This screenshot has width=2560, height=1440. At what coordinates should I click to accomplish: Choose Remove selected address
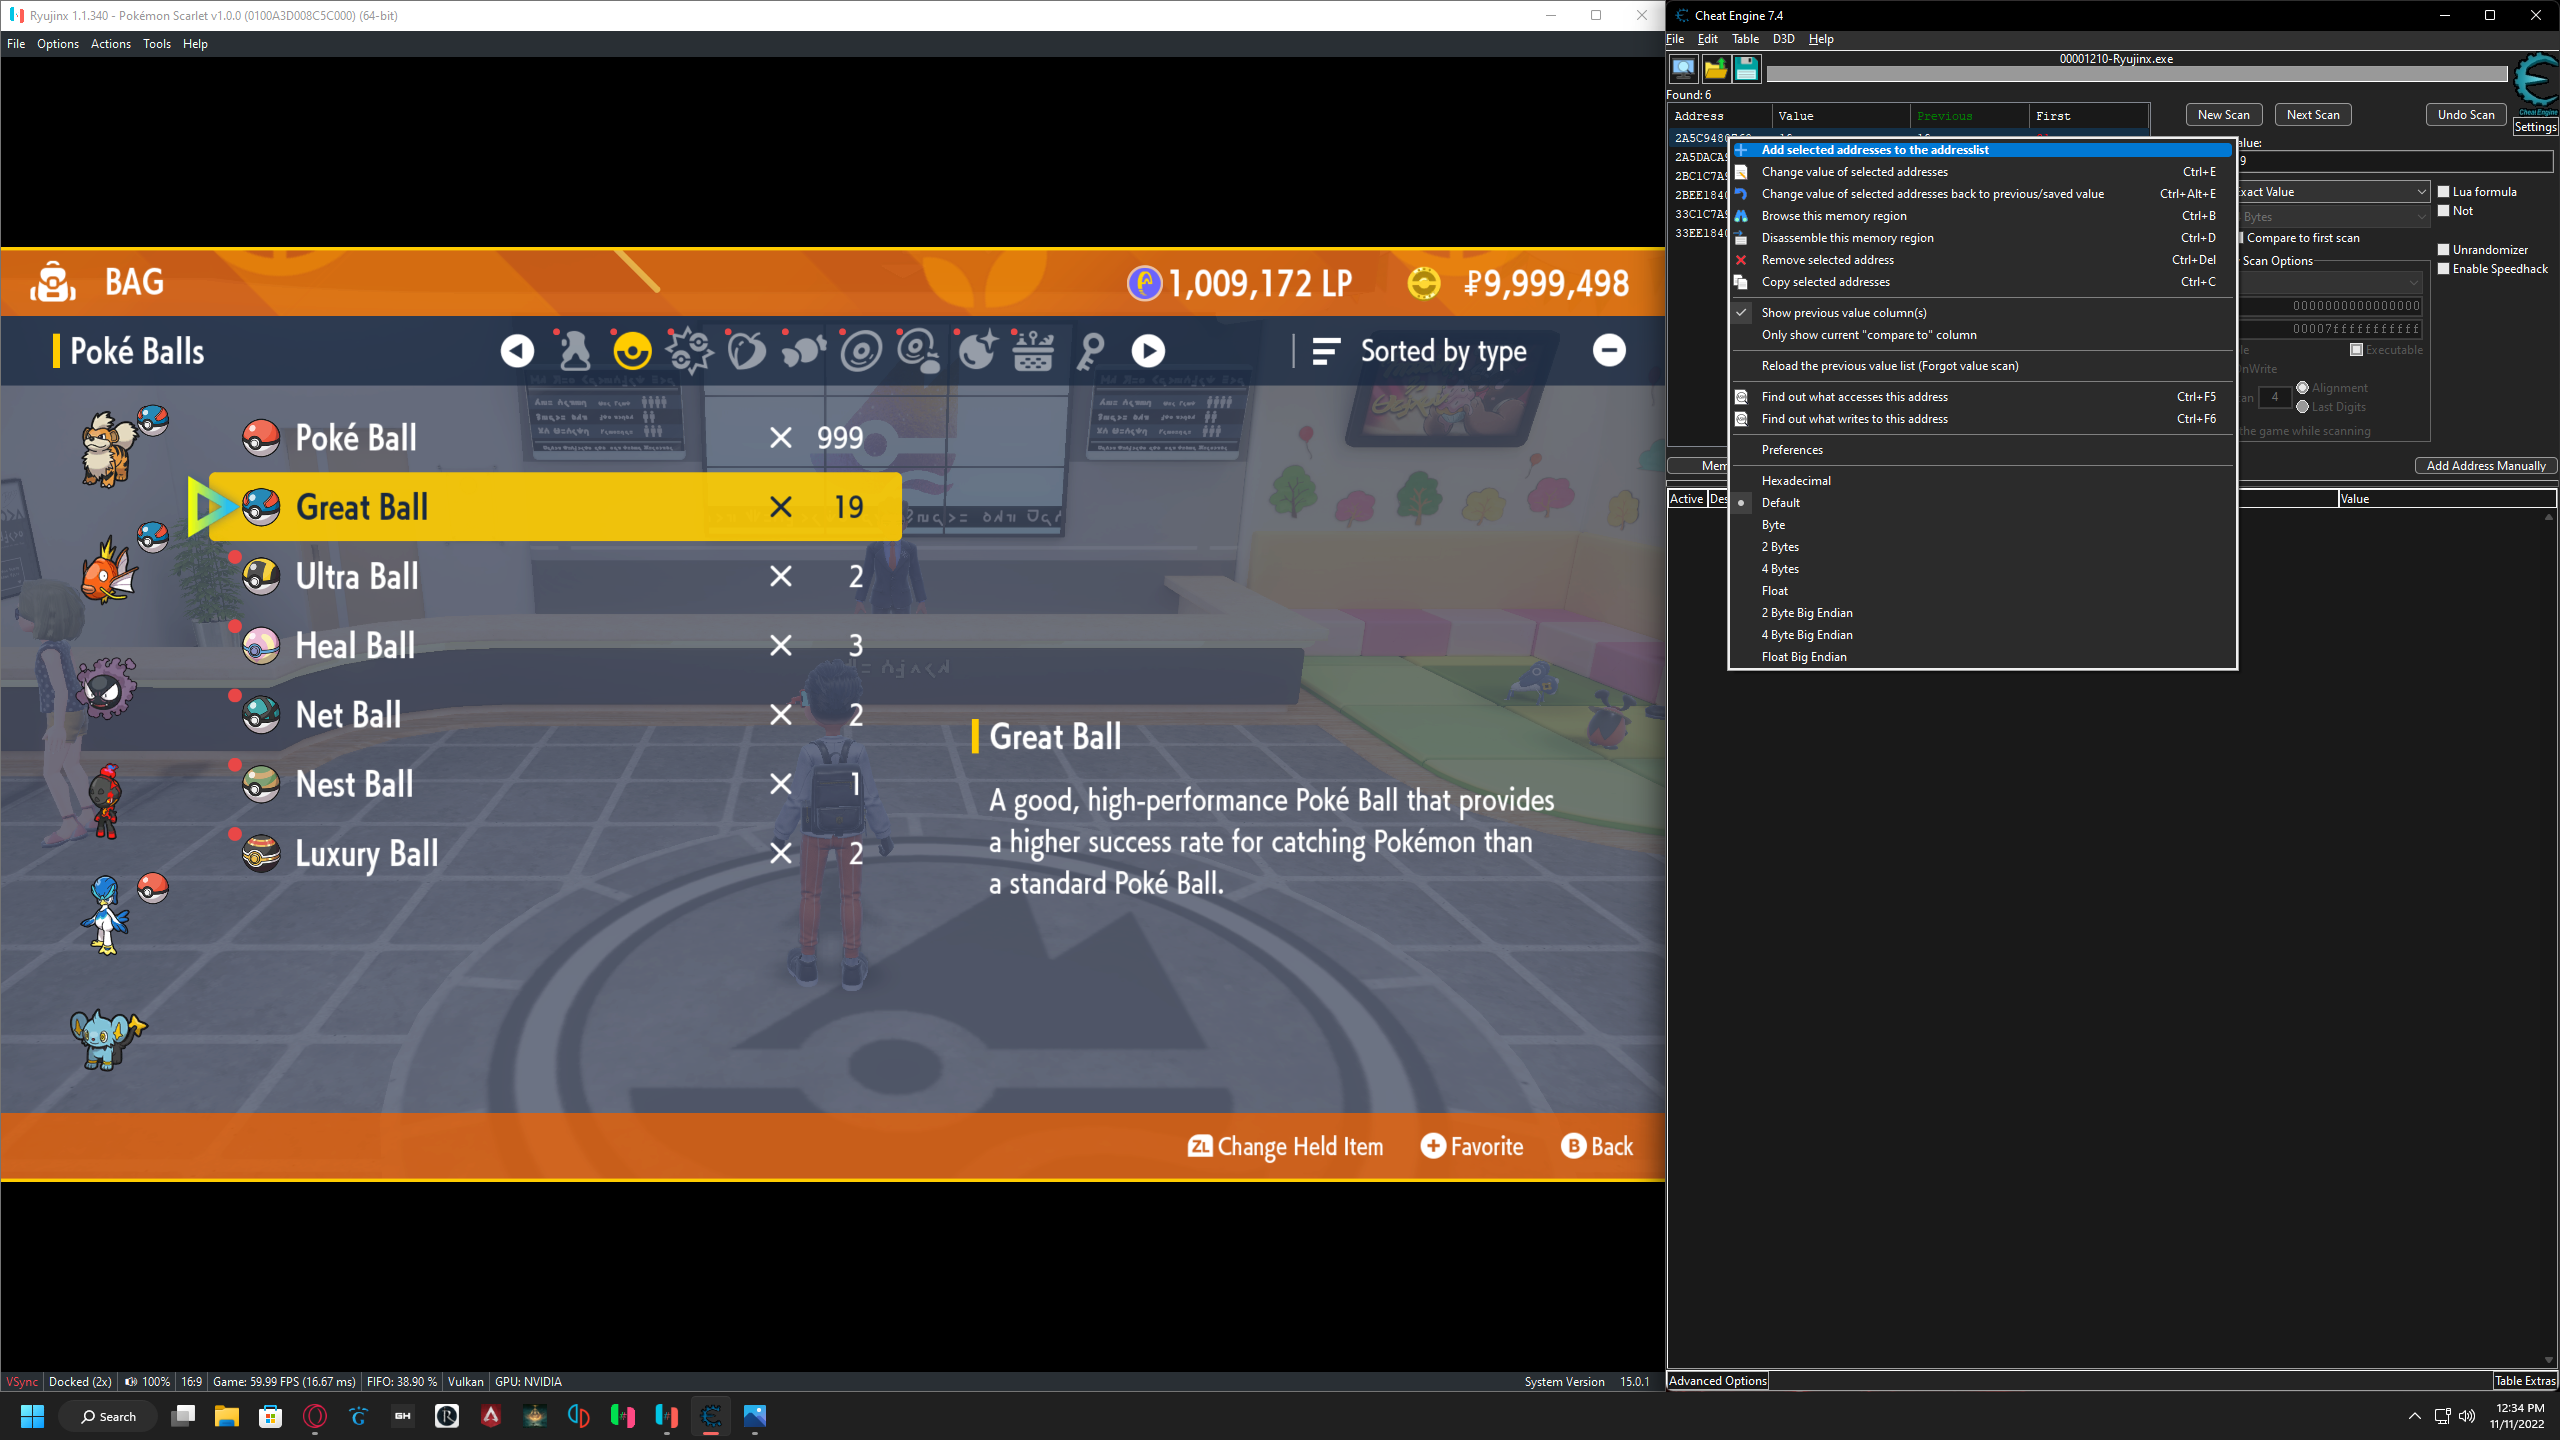click(x=1982, y=260)
